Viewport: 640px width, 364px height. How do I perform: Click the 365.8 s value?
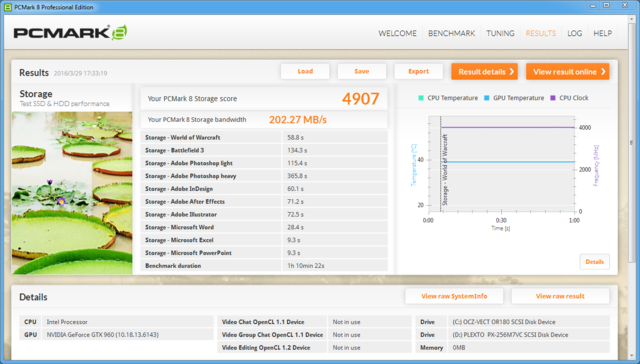[x=297, y=176]
